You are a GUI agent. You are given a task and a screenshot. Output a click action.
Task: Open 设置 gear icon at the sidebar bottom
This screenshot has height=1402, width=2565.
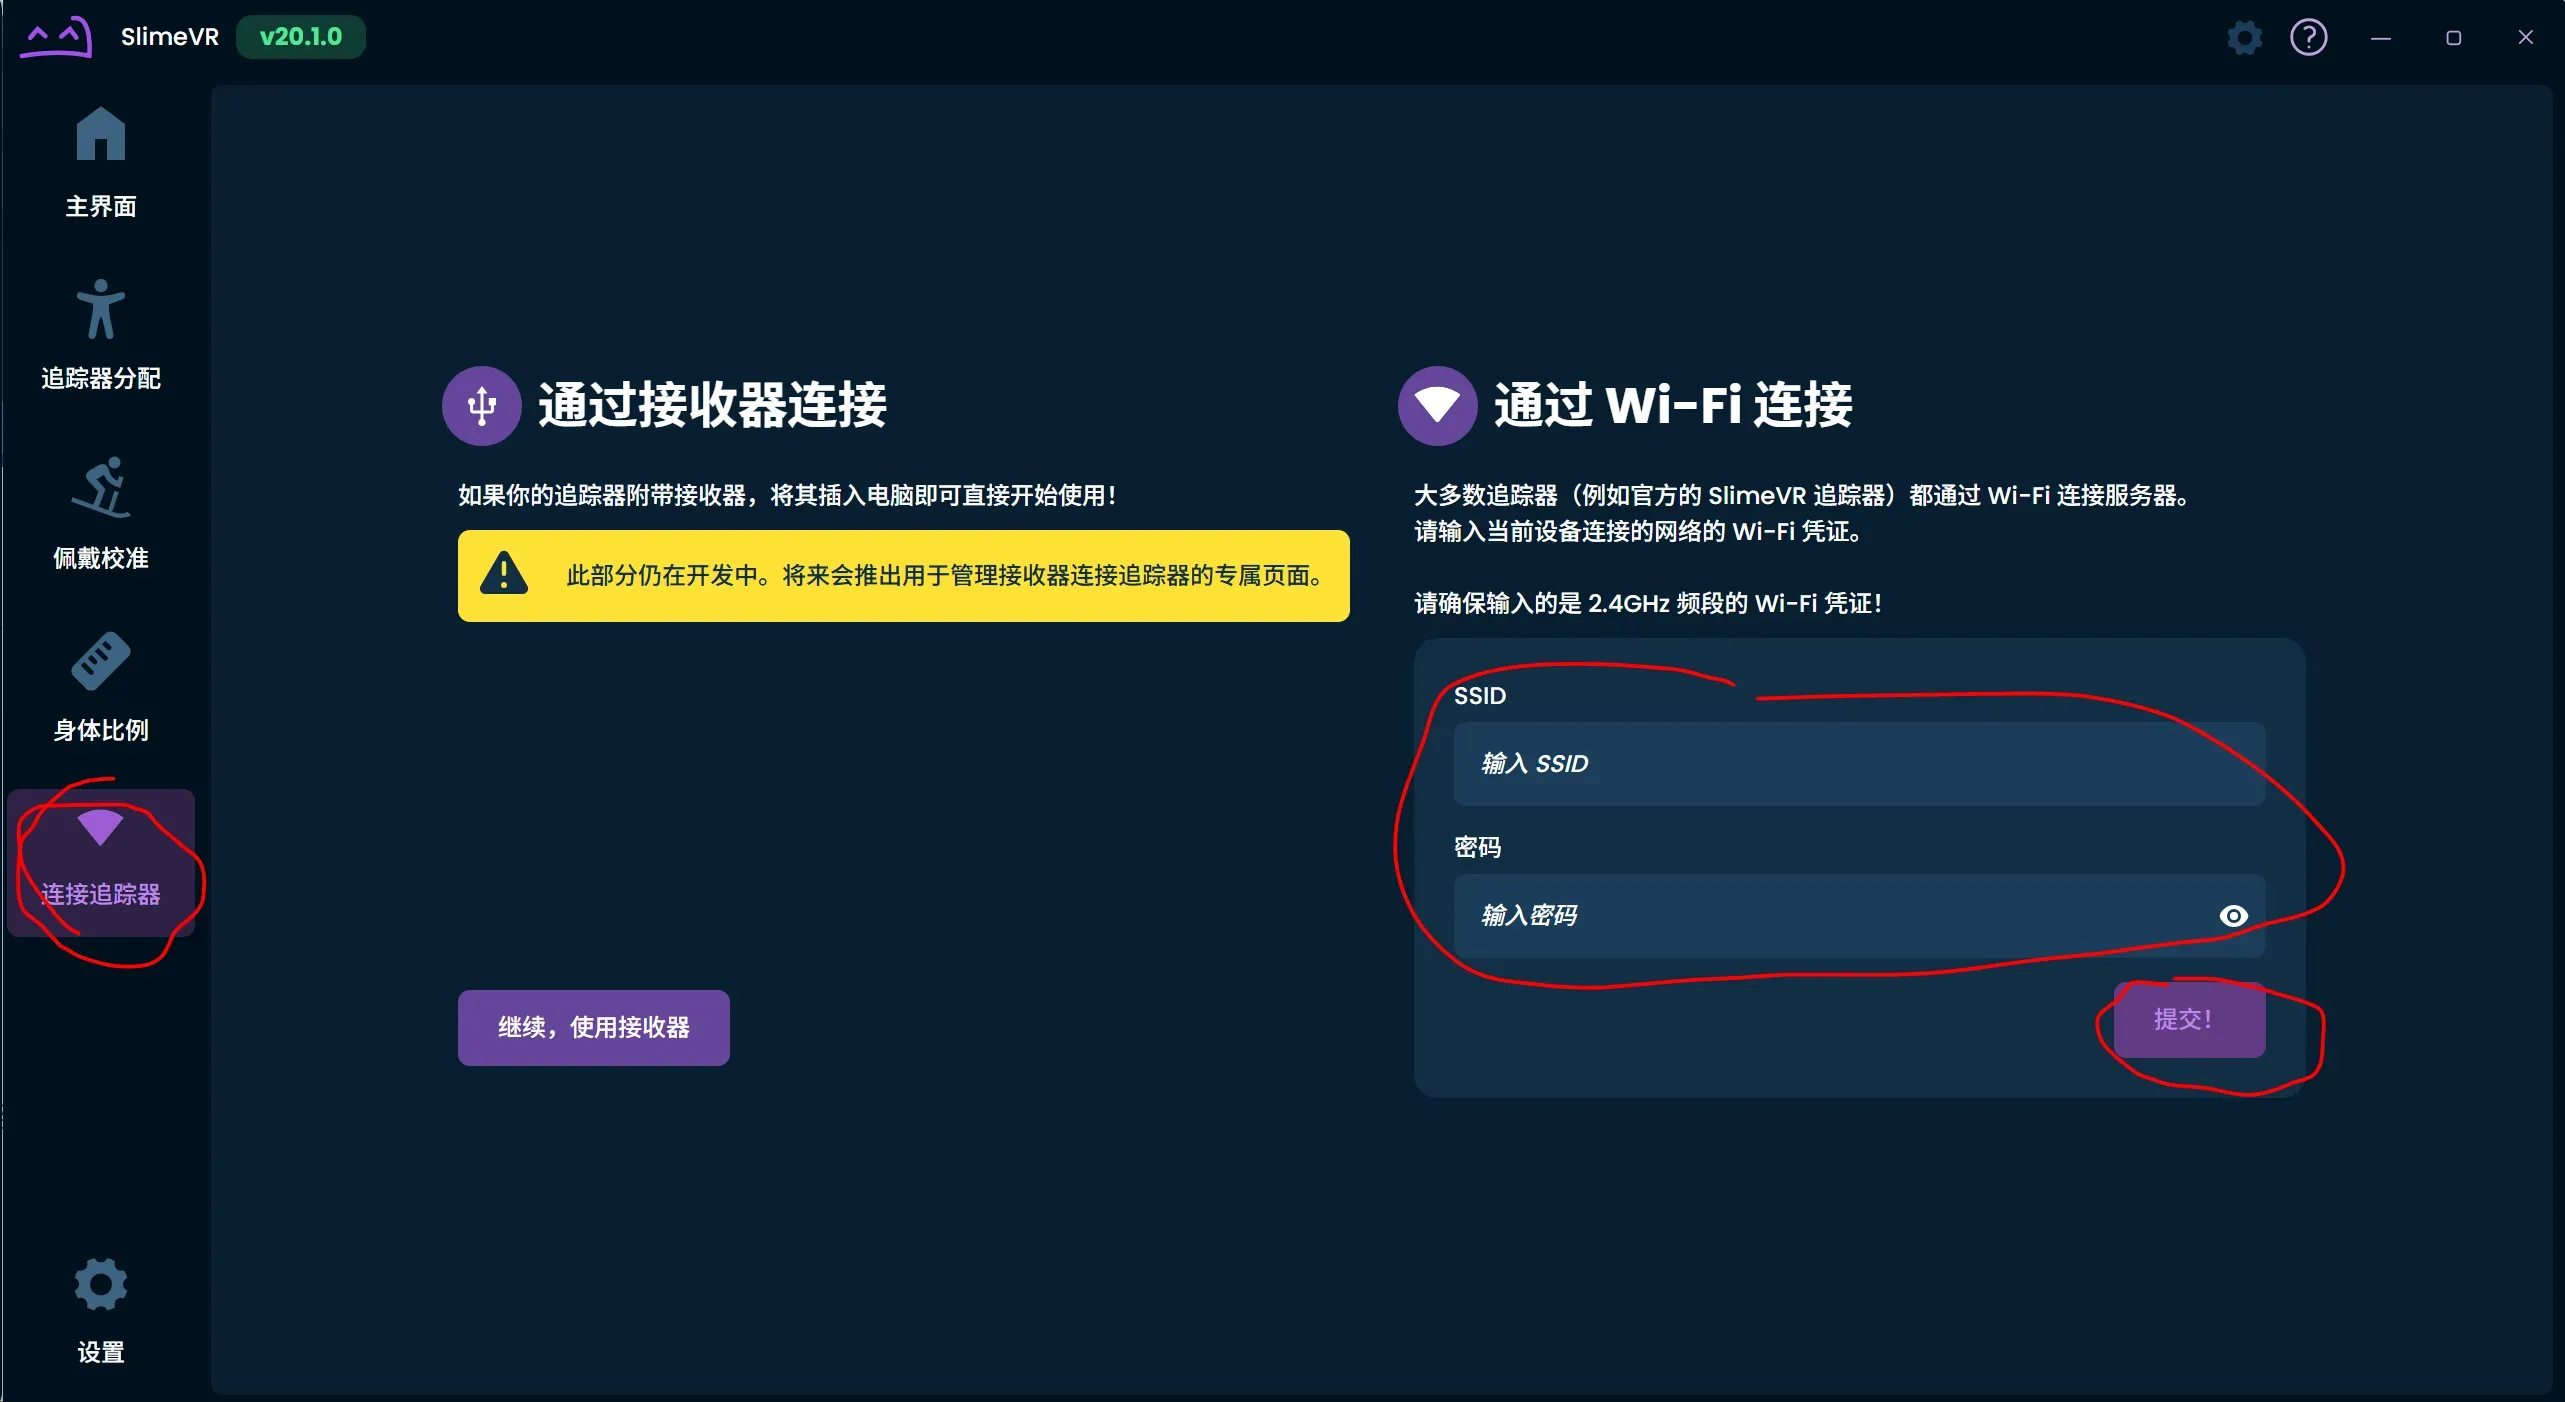(x=101, y=1284)
